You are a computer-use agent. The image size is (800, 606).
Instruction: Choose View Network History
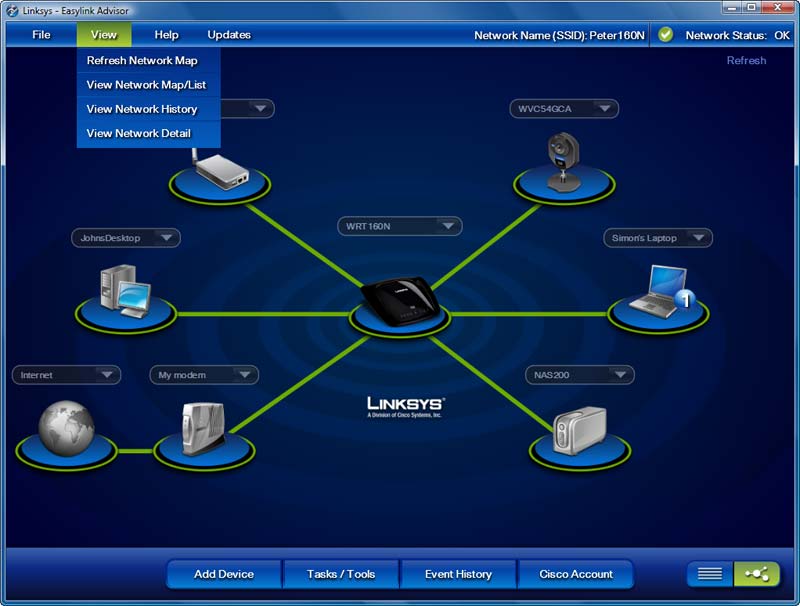click(148, 109)
